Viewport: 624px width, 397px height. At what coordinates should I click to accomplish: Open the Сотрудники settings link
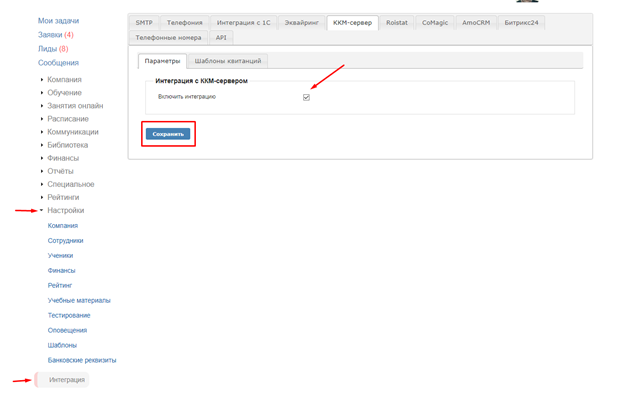pyautogui.click(x=65, y=241)
